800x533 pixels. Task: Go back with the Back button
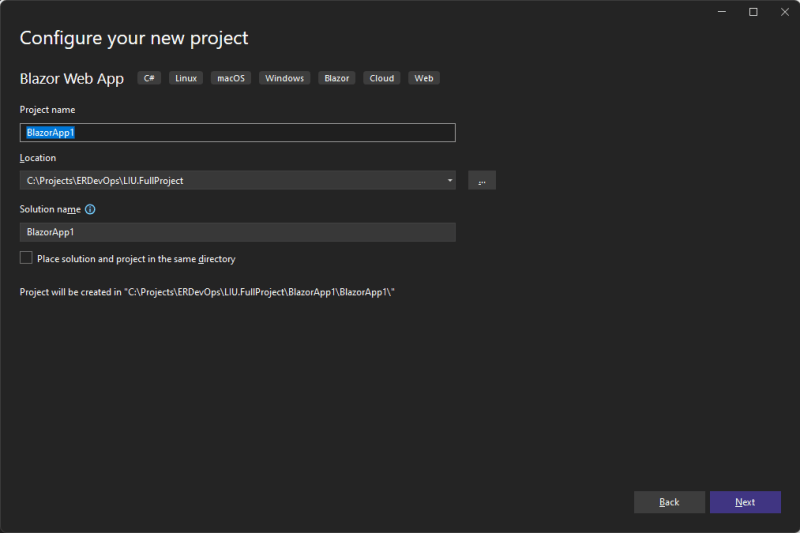669,502
